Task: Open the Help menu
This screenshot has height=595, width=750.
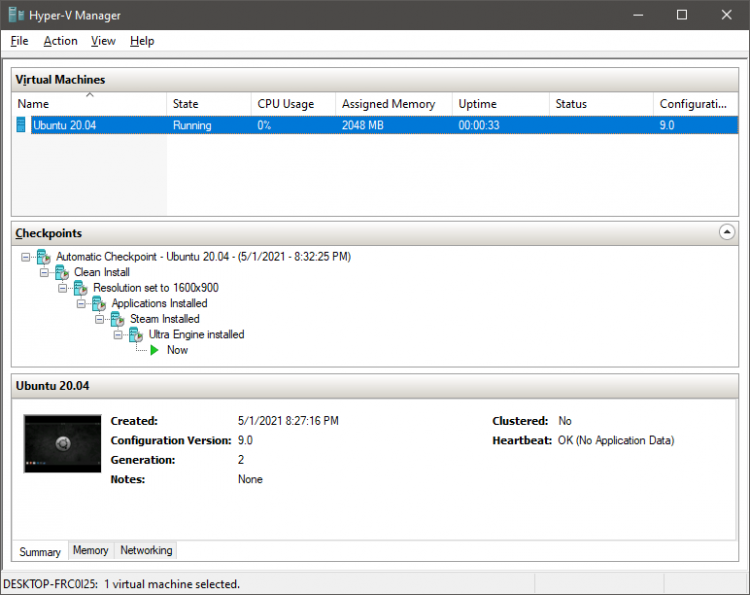Action: [142, 41]
